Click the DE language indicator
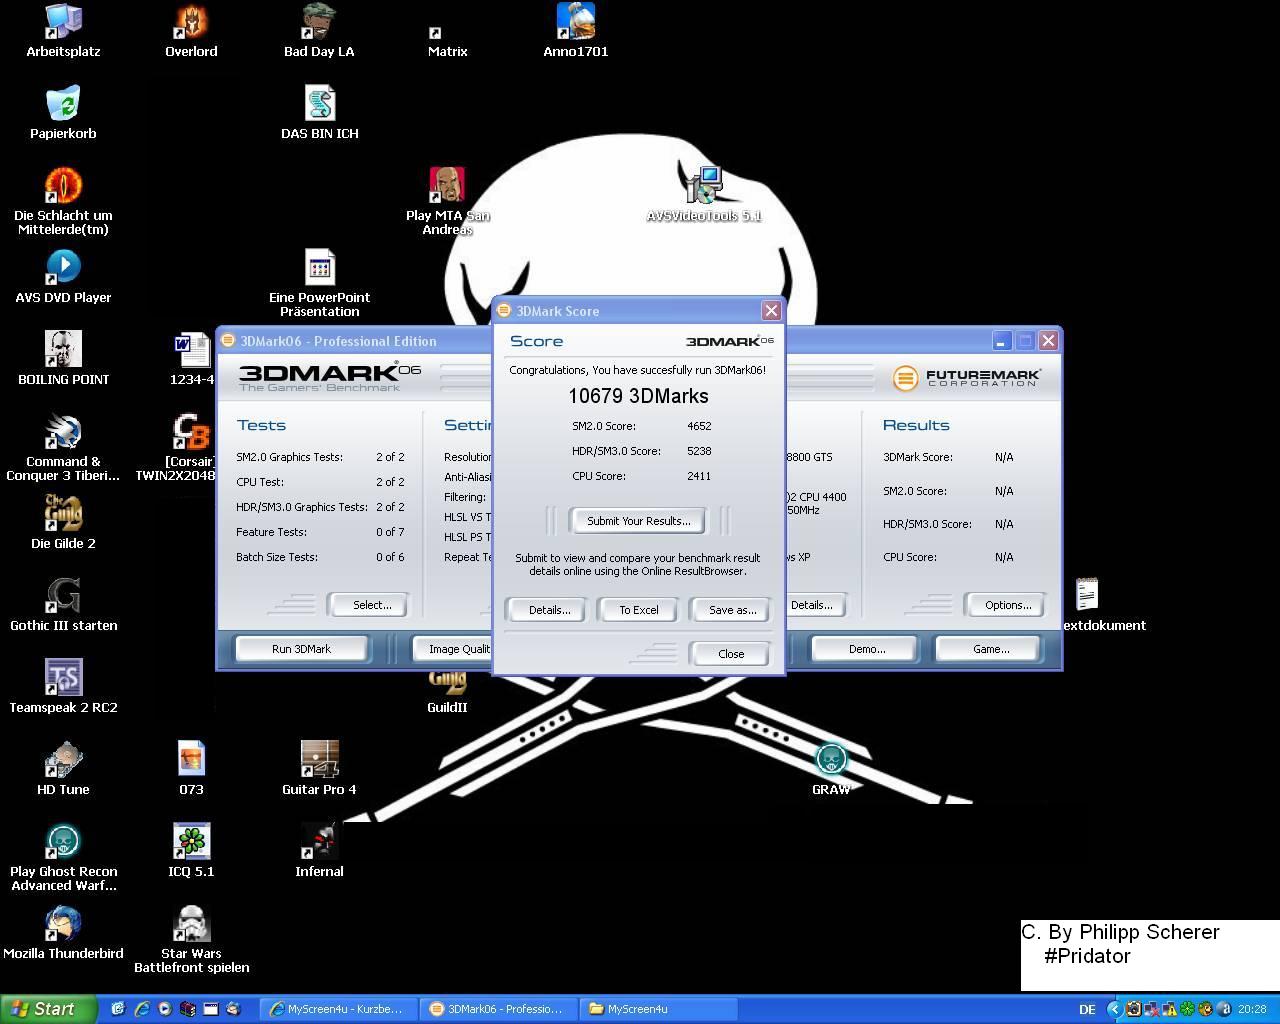 [x=1087, y=1010]
